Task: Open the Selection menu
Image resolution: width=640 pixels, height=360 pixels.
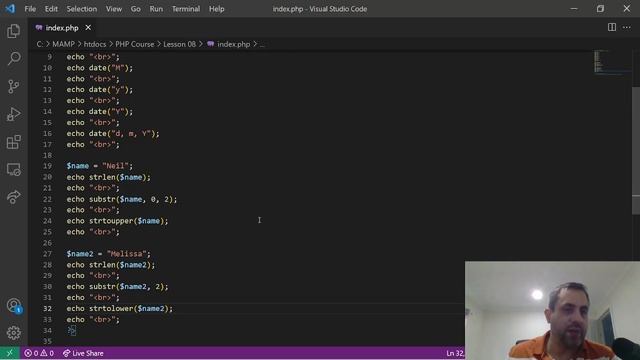Action: (x=82, y=9)
